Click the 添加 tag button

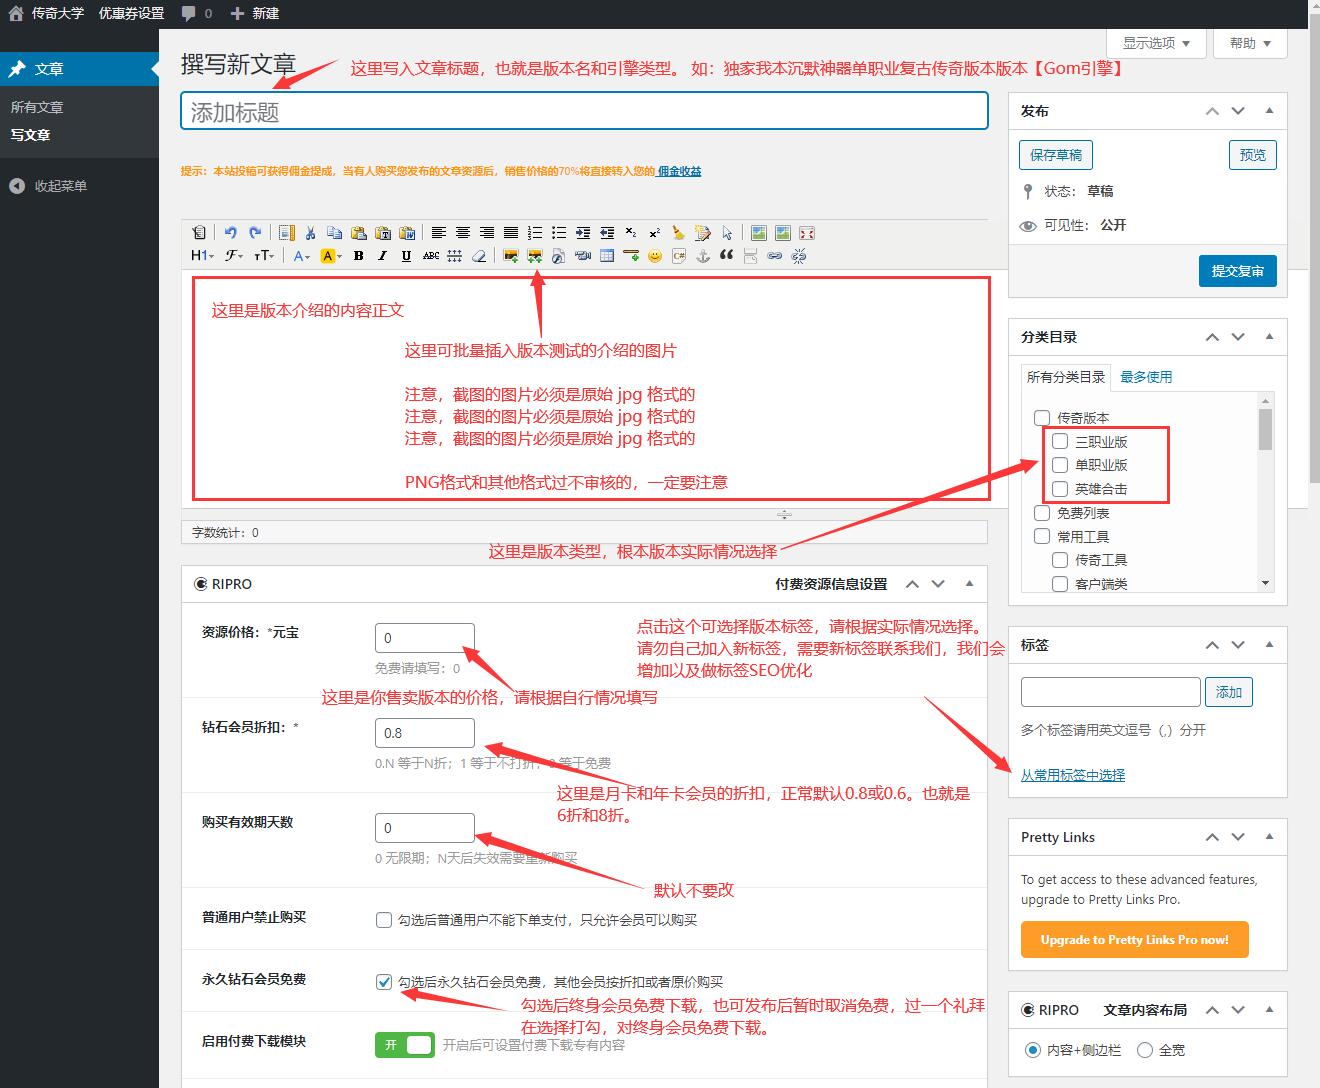[x=1229, y=692]
